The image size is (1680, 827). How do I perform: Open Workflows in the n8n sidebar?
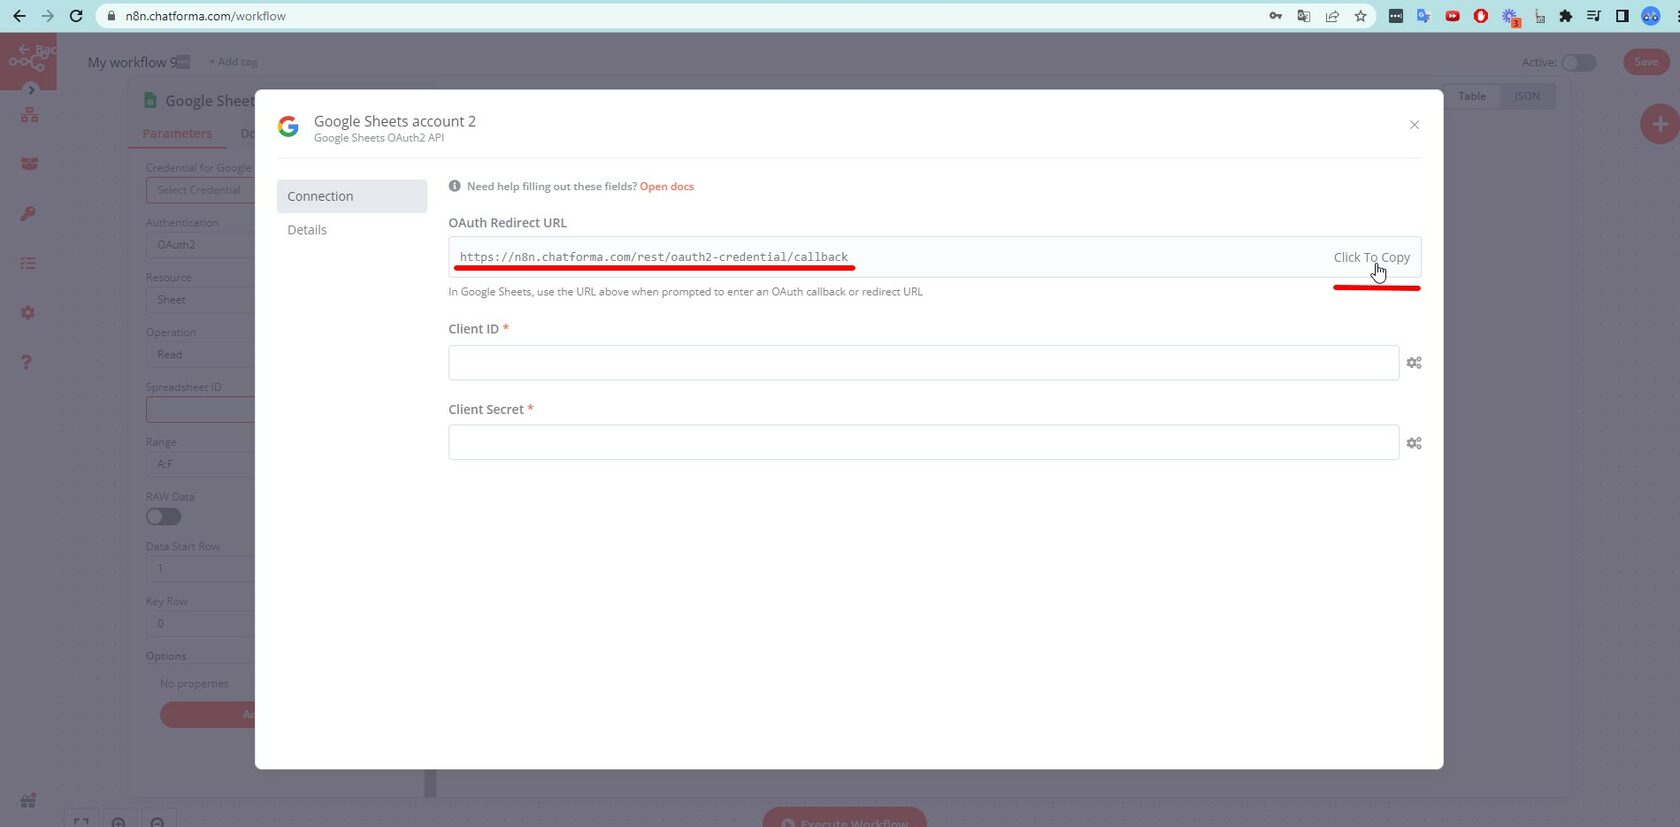pyautogui.click(x=29, y=115)
